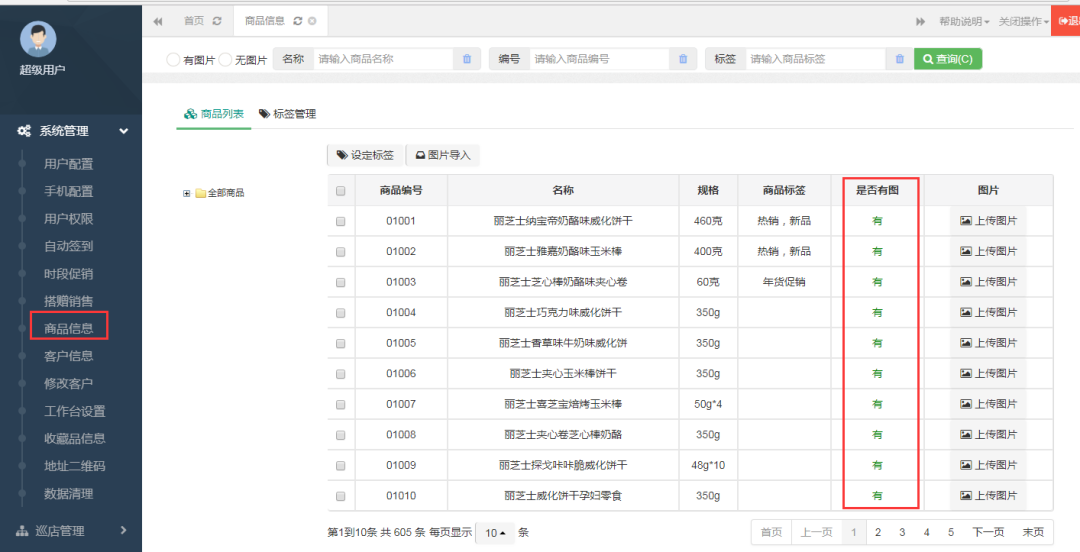Open 地址二维码 in the sidebar
The image size is (1080, 552).
coord(74,467)
